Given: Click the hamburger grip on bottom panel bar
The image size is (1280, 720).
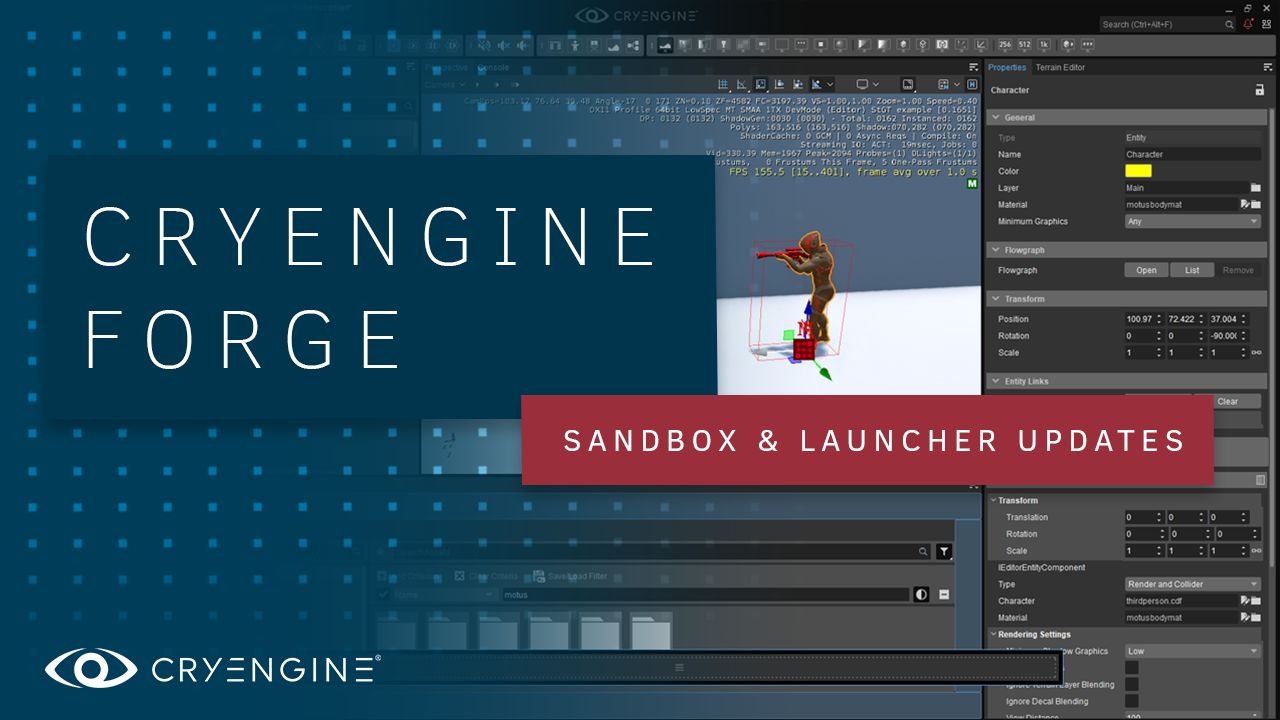Looking at the screenshot, I should pos(679,668).
